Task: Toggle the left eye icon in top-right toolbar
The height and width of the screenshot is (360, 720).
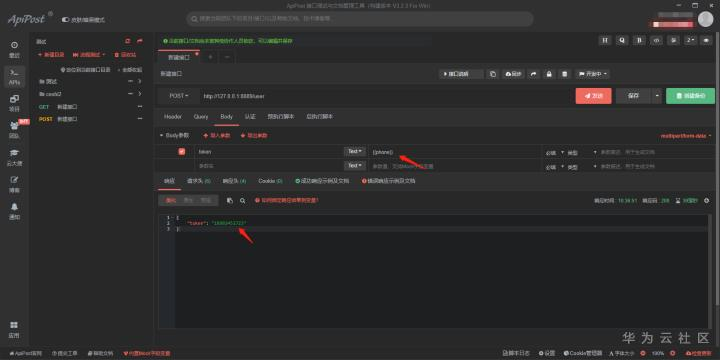Action: tap(656, 40)
